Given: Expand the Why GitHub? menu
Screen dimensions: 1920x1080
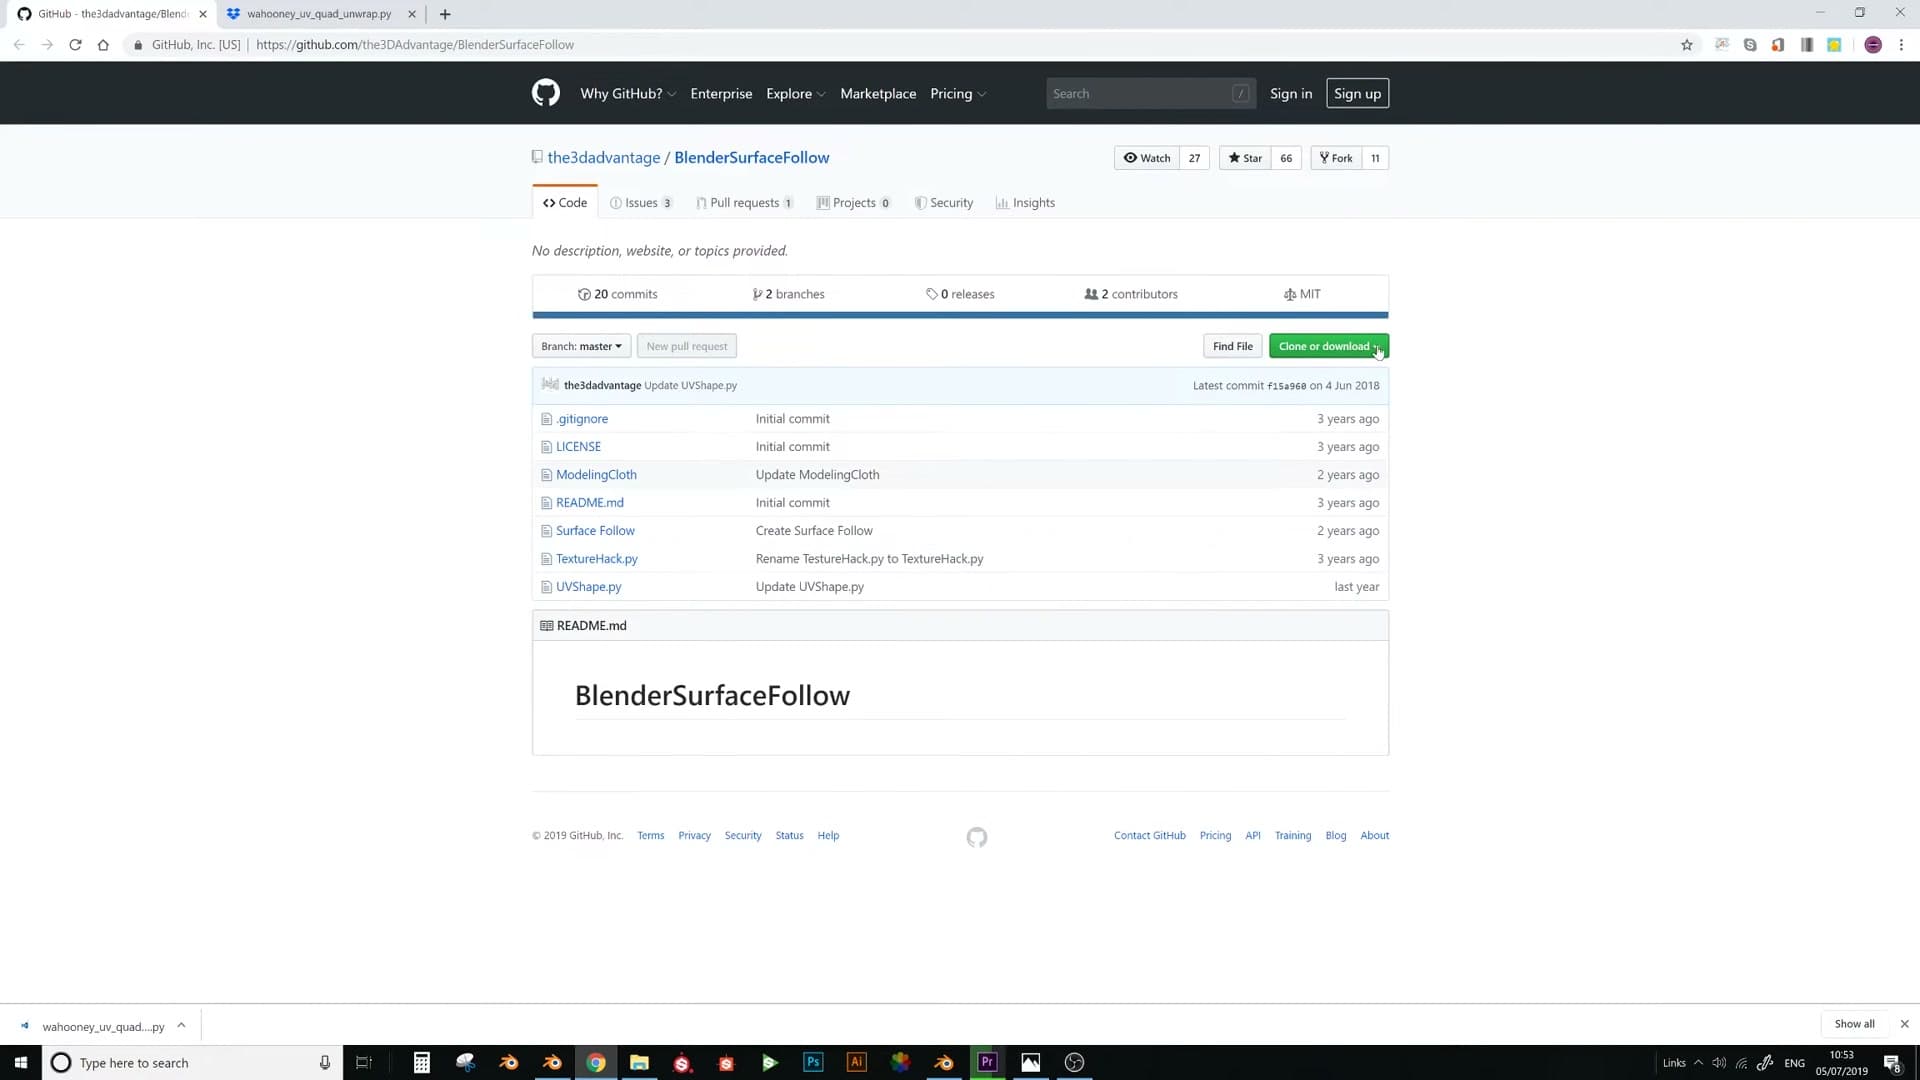Looking at the screenshot, I should pyautogui.click(x=628, y=93).
